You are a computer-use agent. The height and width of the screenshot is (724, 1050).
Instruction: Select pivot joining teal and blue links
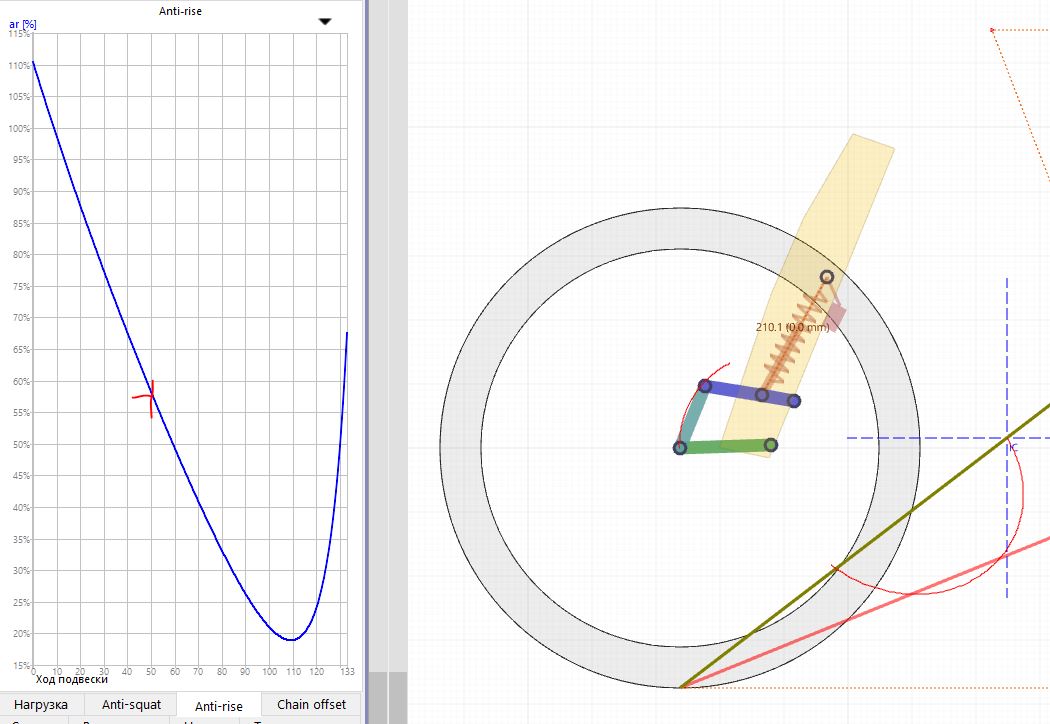[x=705, y=386]
